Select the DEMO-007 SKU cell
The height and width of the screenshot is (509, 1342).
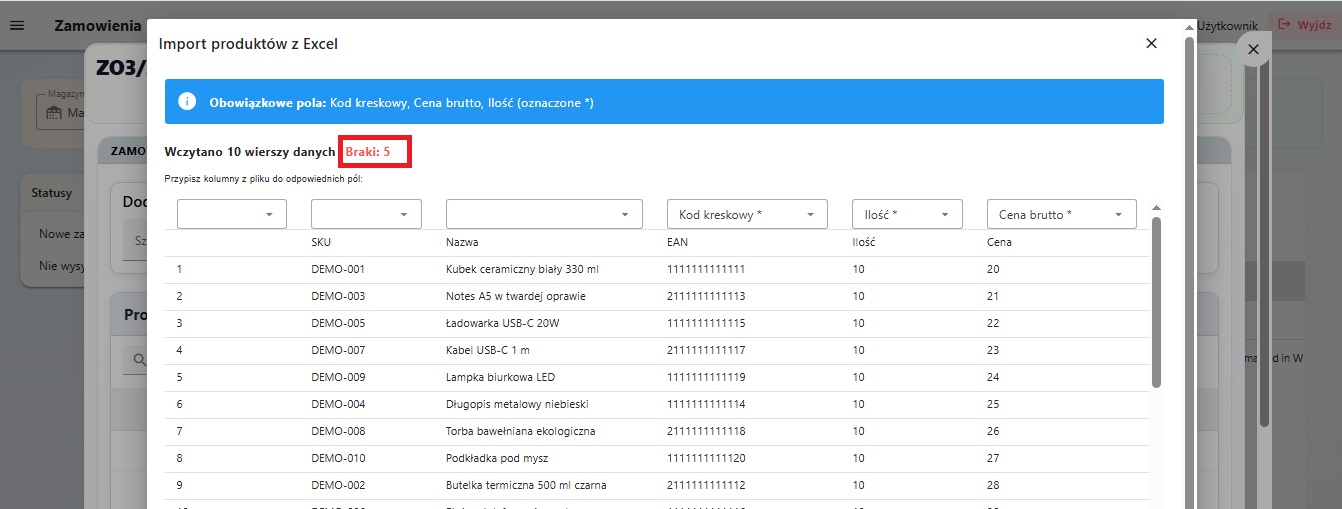point(338,350)
